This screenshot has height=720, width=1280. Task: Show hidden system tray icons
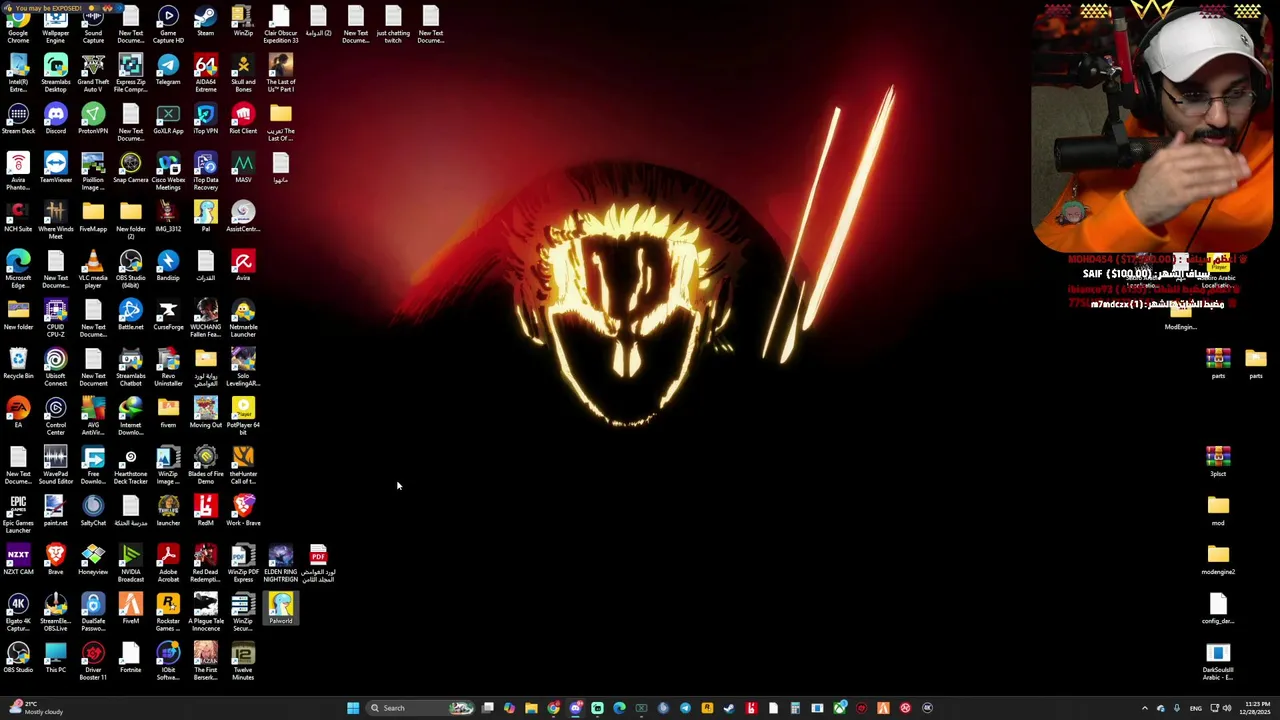[x=1145, y=708]
